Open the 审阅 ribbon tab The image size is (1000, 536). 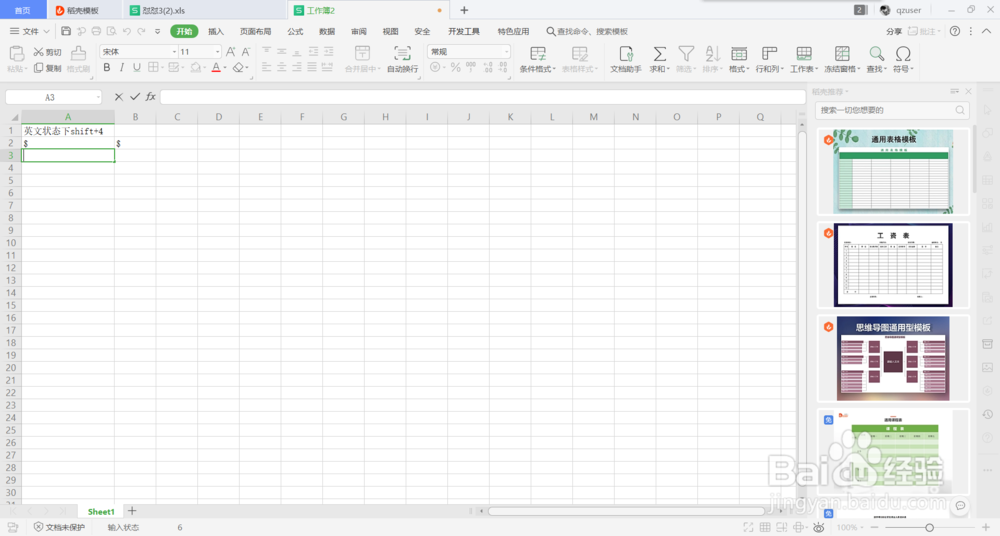tap(359, 31)
